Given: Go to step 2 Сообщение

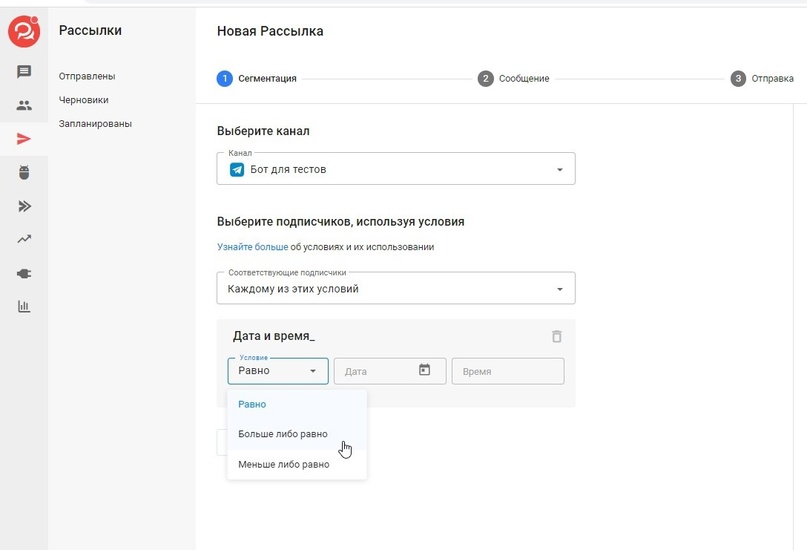Looking at the screenshot, I should [514, 78].
